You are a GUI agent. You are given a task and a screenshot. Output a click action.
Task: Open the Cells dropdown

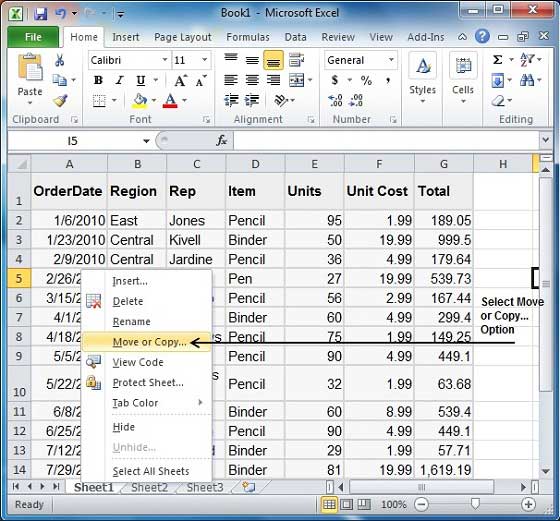pyautogui.click(x=463, y=79)
